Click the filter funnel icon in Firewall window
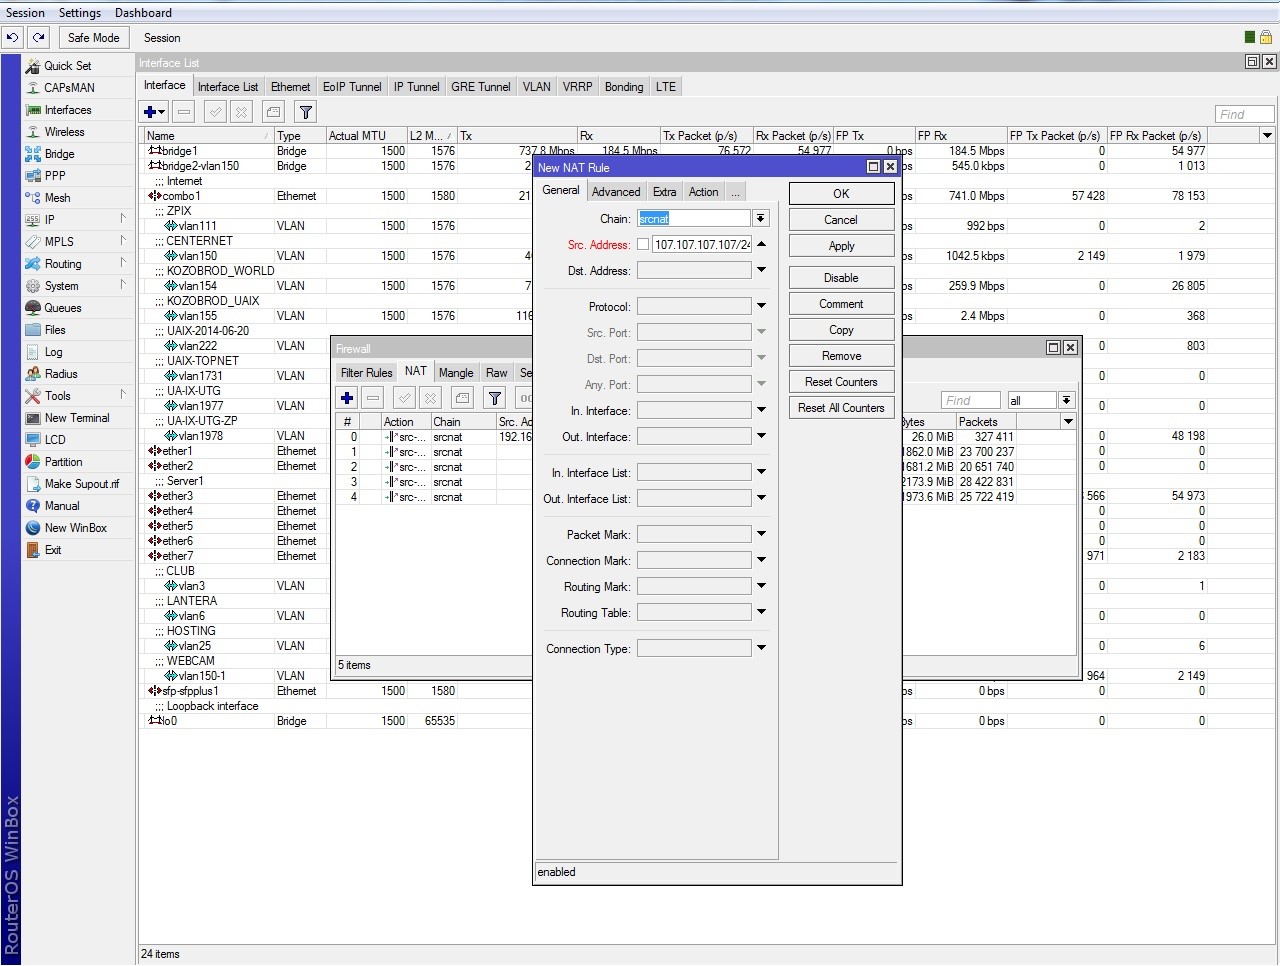Image resolution: width=1280 pixels, height=966 pixels. [494, 398]
